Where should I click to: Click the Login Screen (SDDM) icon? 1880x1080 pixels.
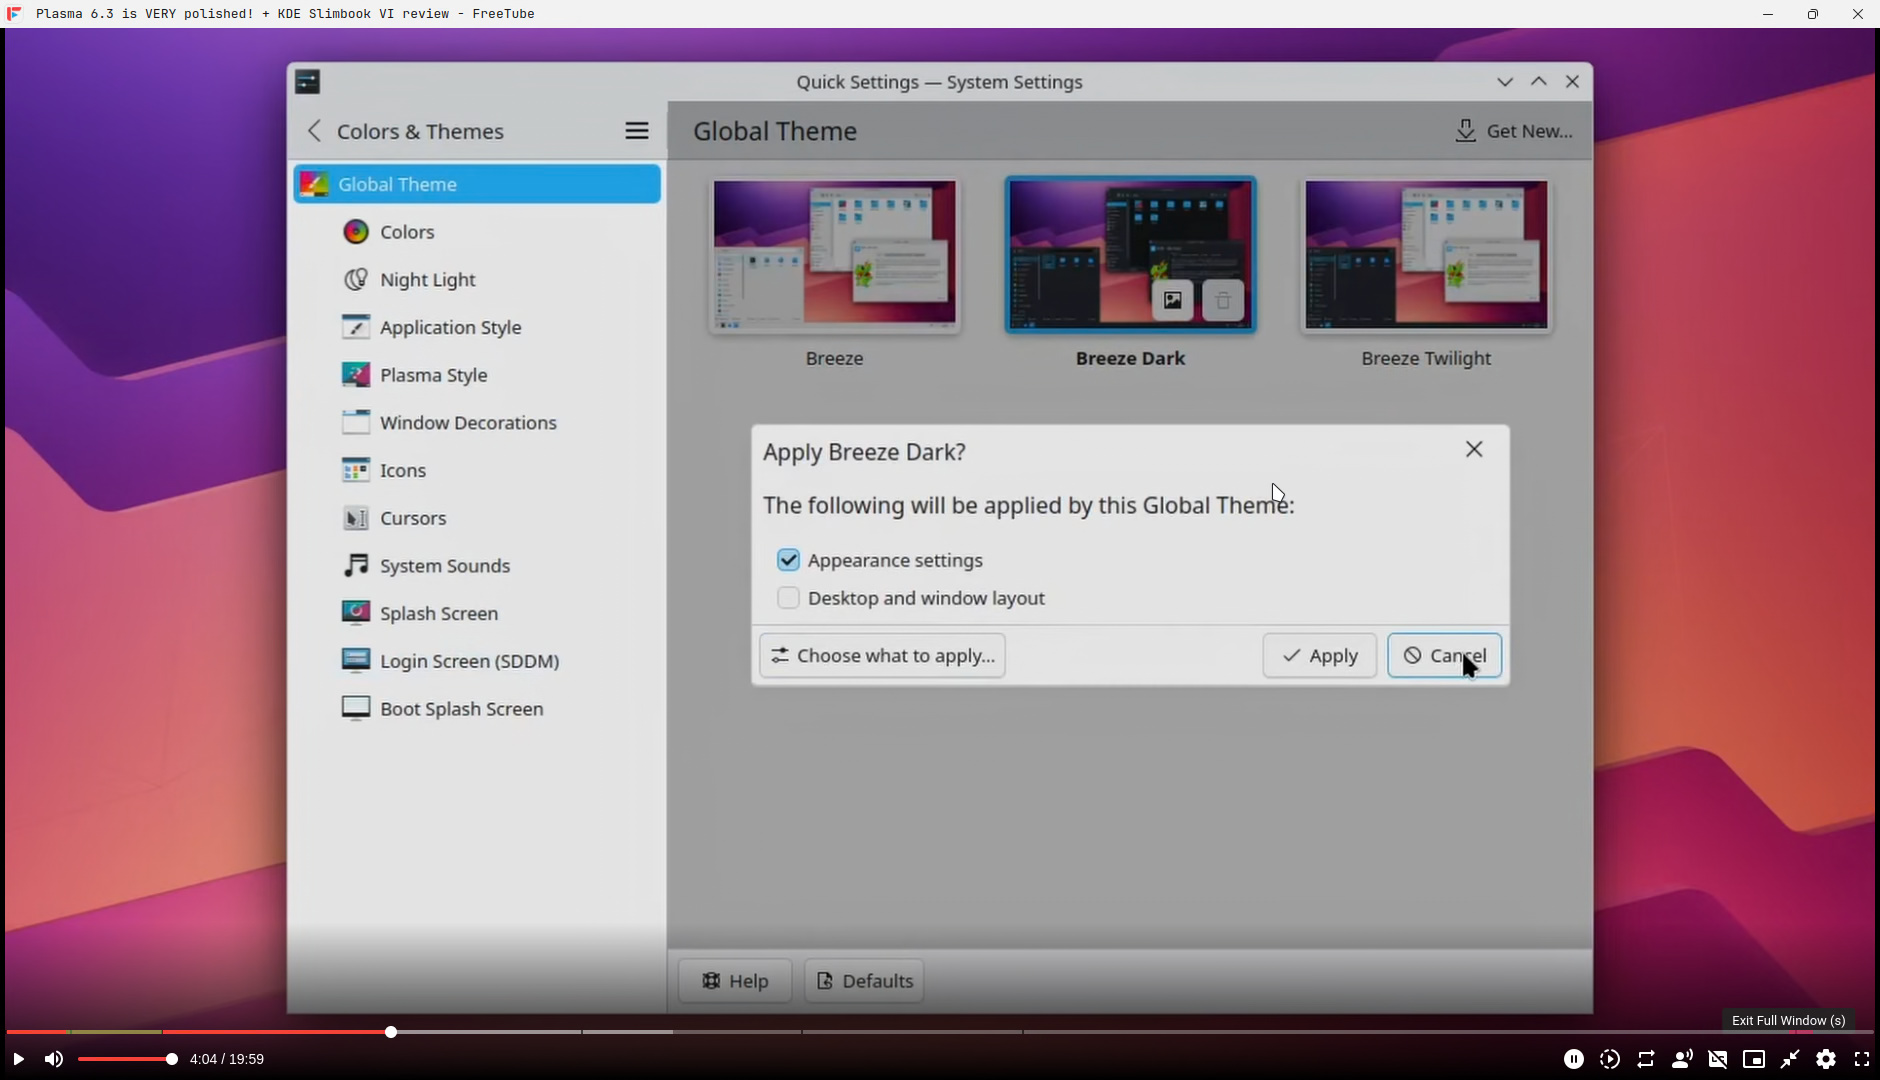(x=356, y=661)
